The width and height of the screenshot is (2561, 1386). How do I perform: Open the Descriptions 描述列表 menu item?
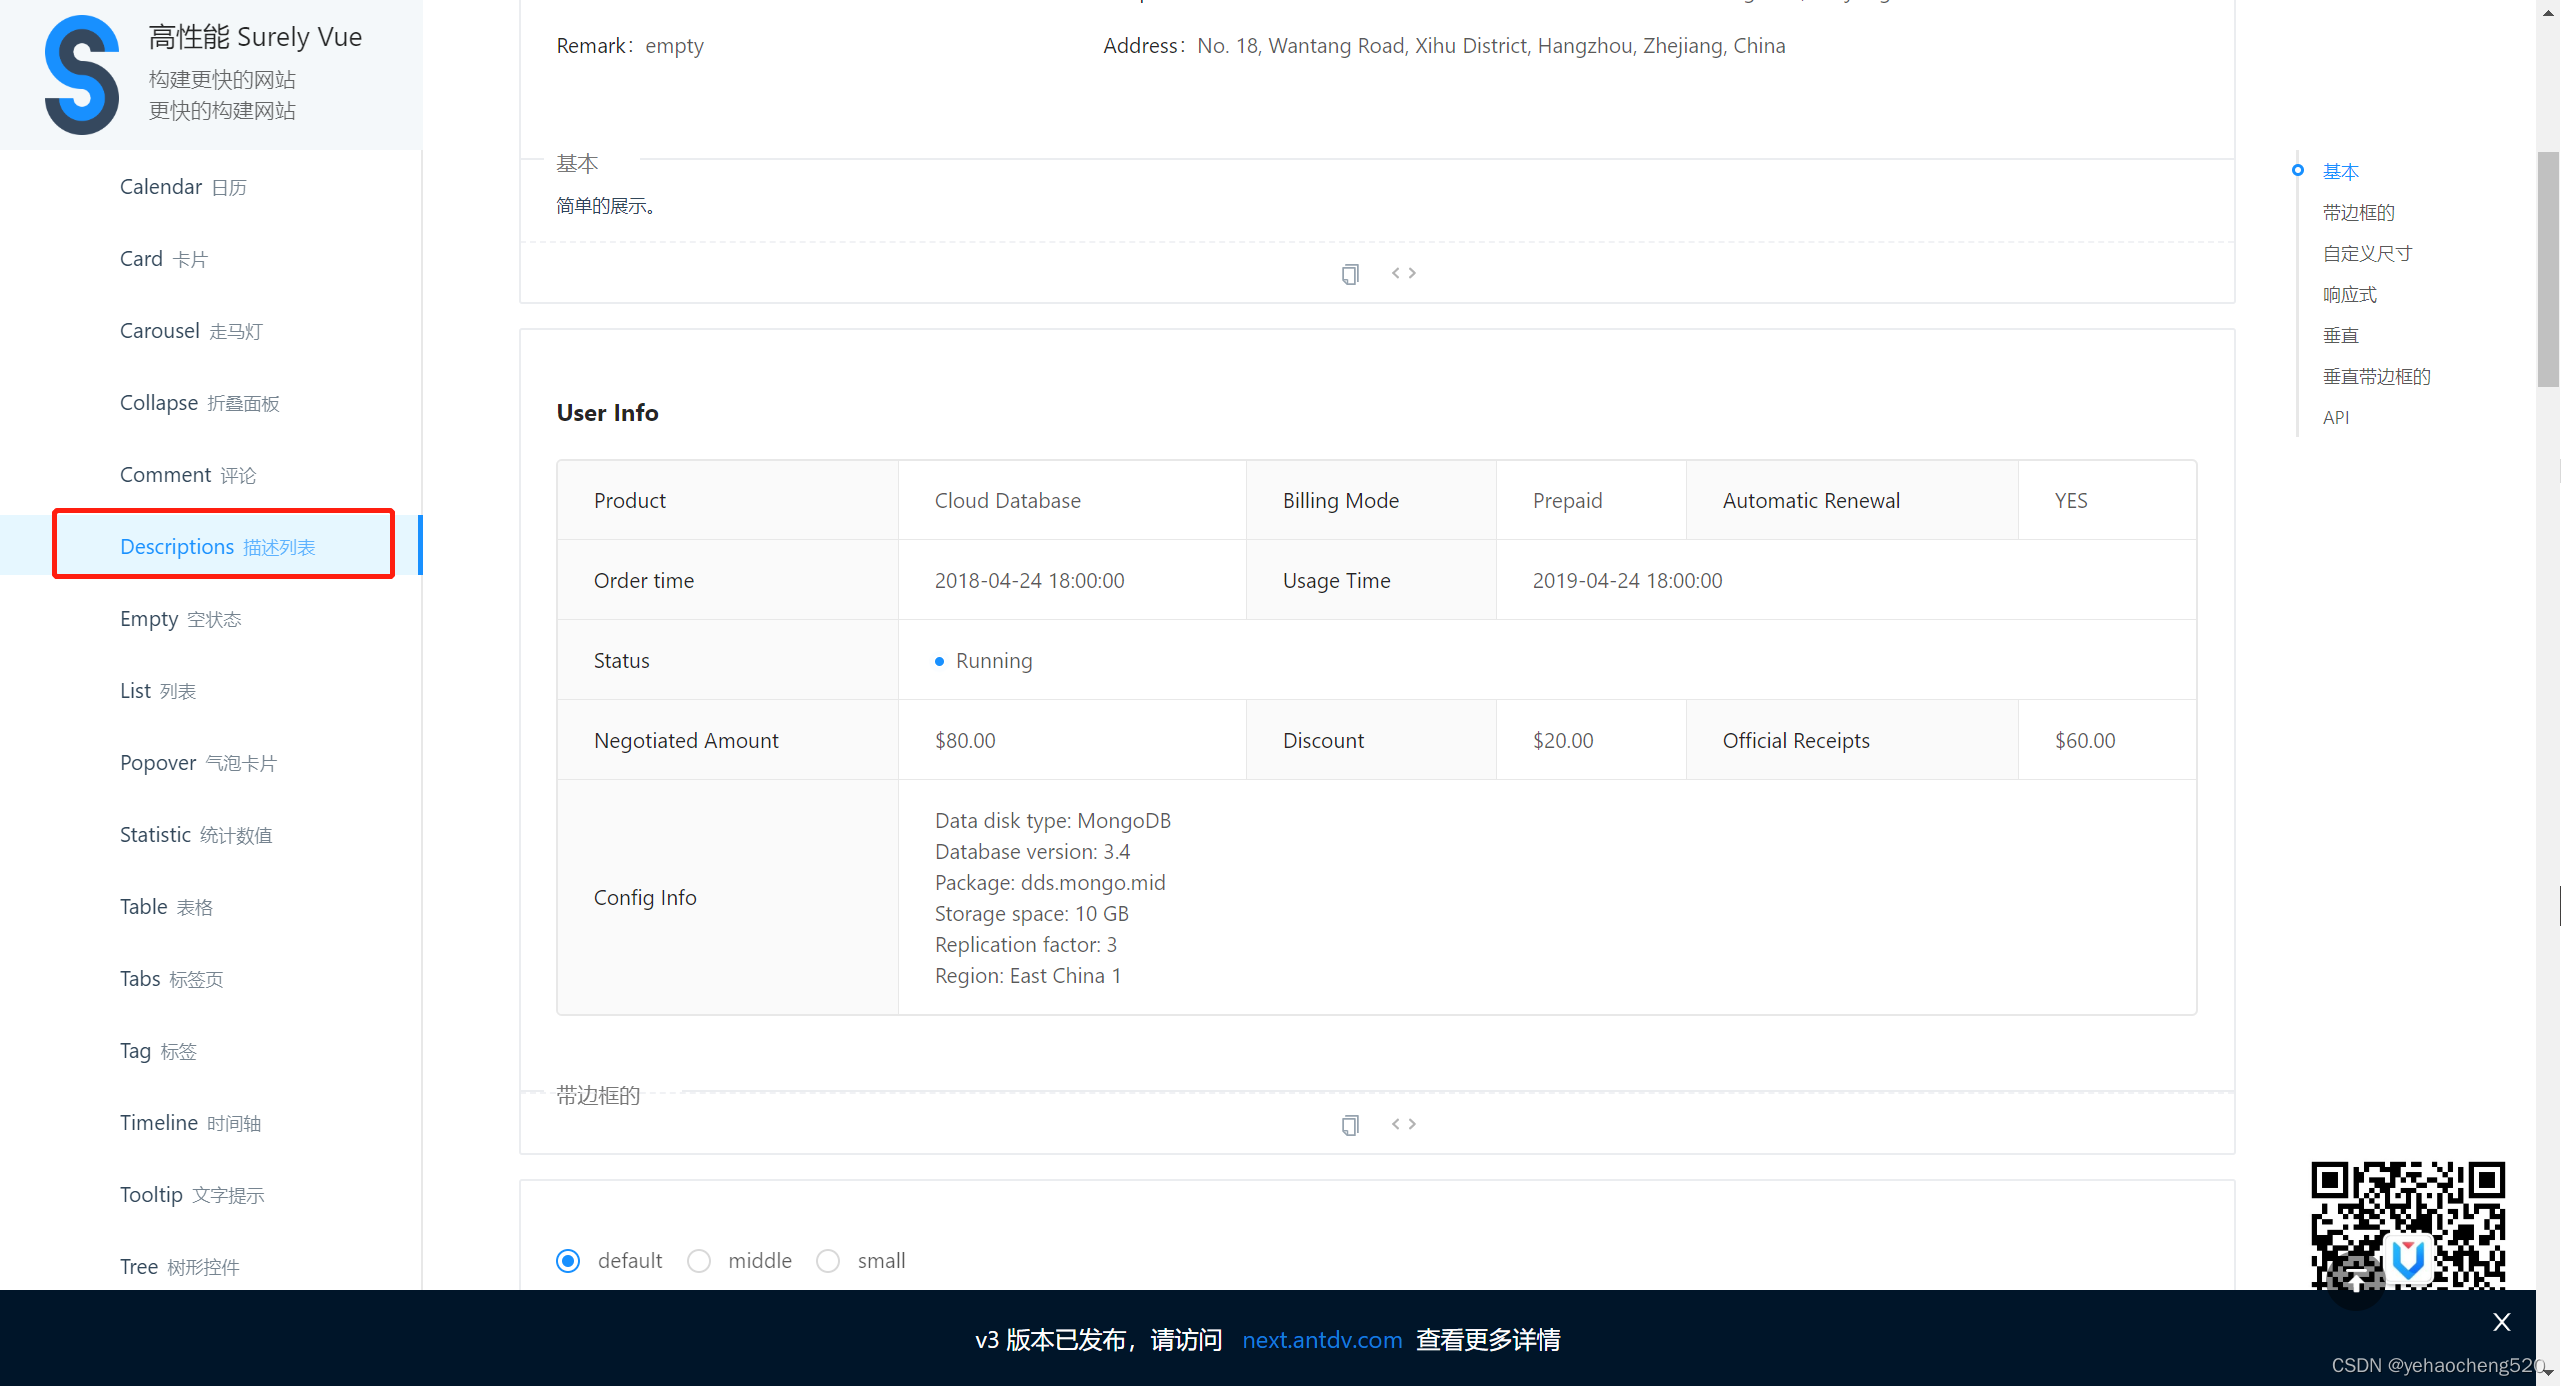click(218, 547)
